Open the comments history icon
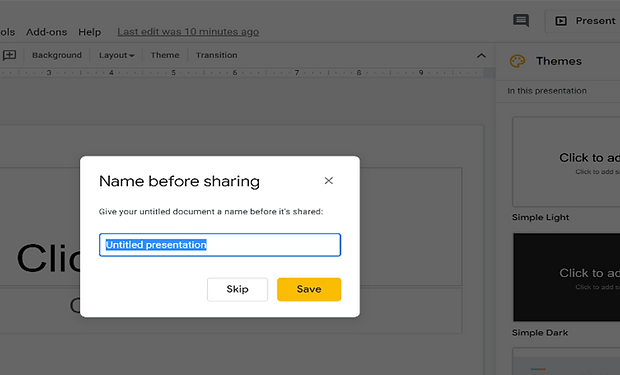This screenshot has width=620, height=375. point(521,21)
